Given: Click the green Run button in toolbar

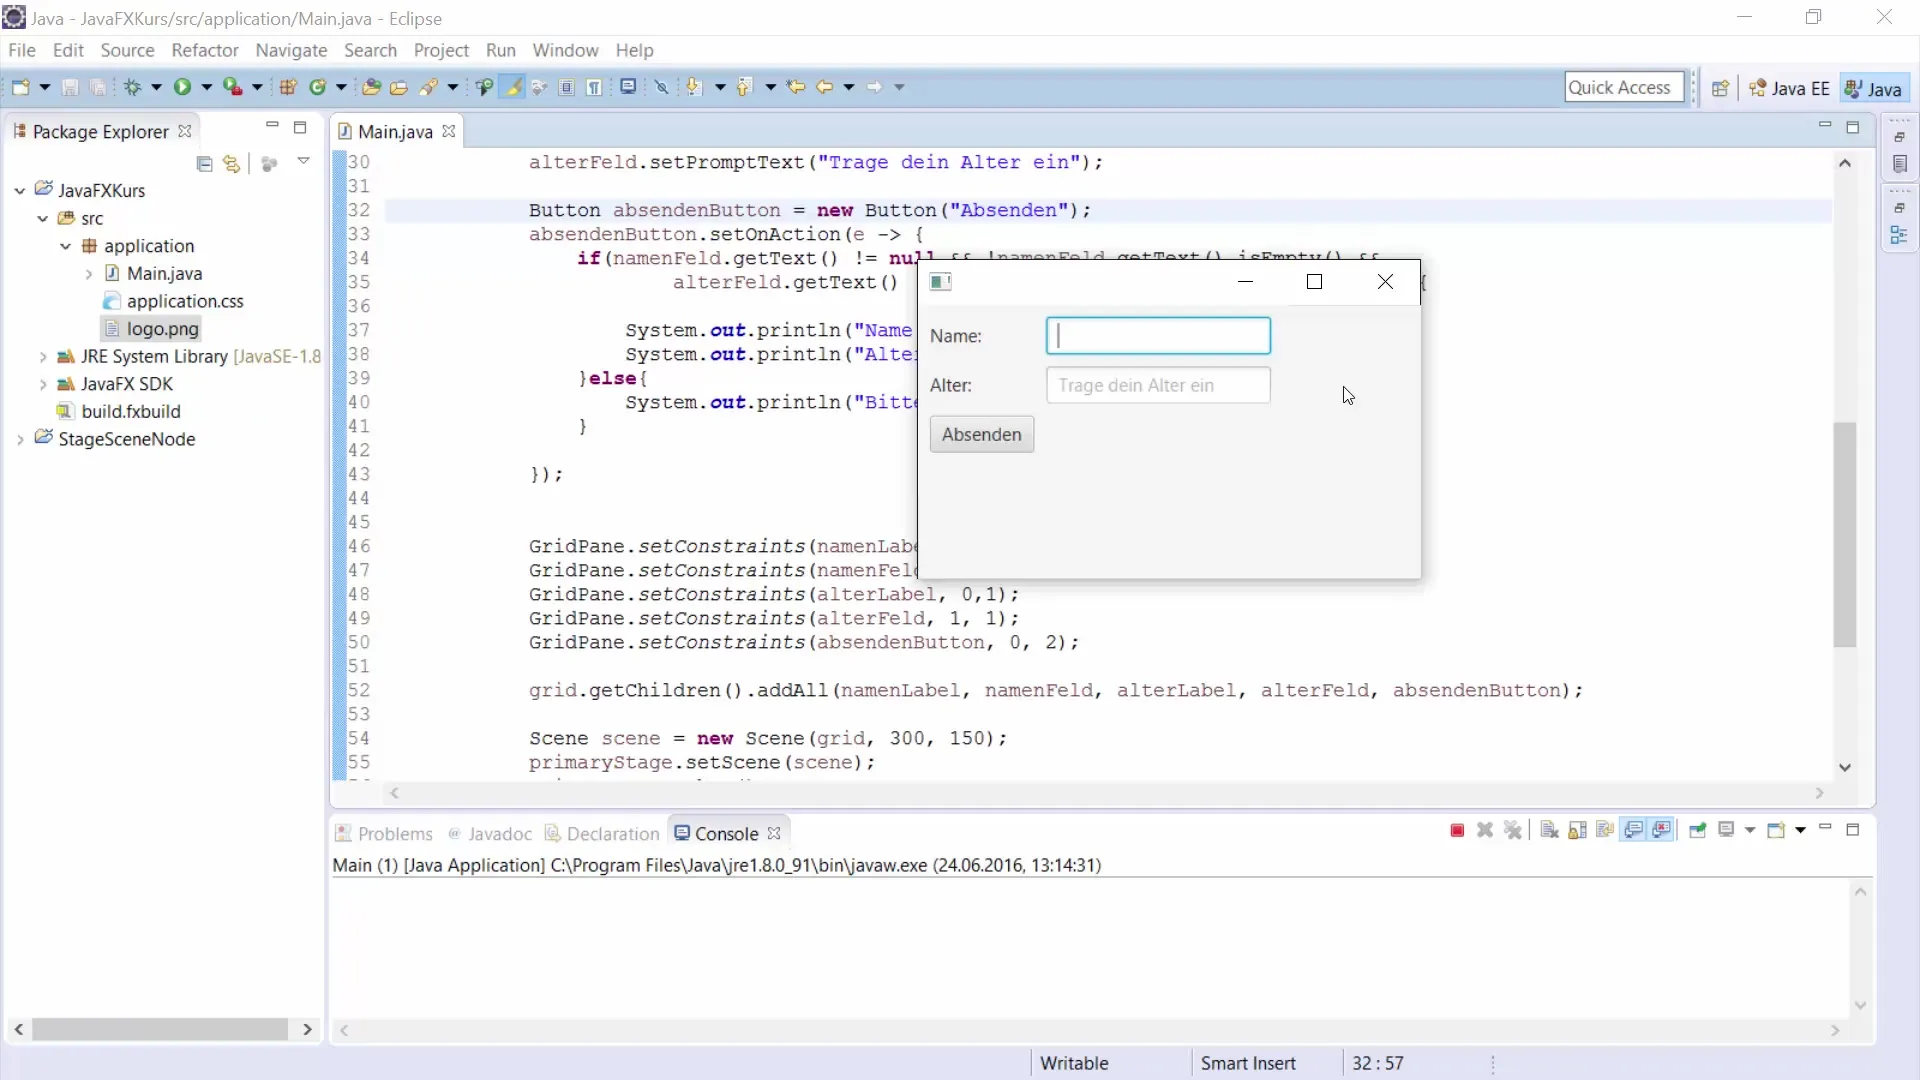Looking at the screenshot, I should (182, 87).
